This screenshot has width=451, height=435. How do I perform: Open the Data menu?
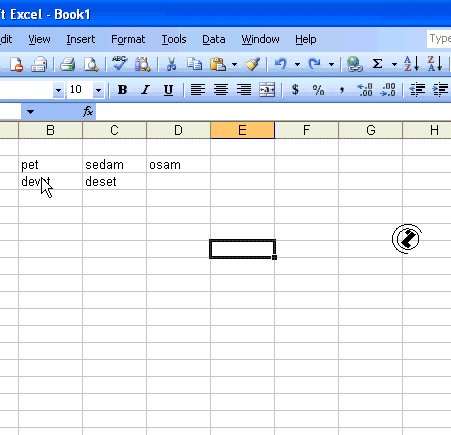point(214,39)
